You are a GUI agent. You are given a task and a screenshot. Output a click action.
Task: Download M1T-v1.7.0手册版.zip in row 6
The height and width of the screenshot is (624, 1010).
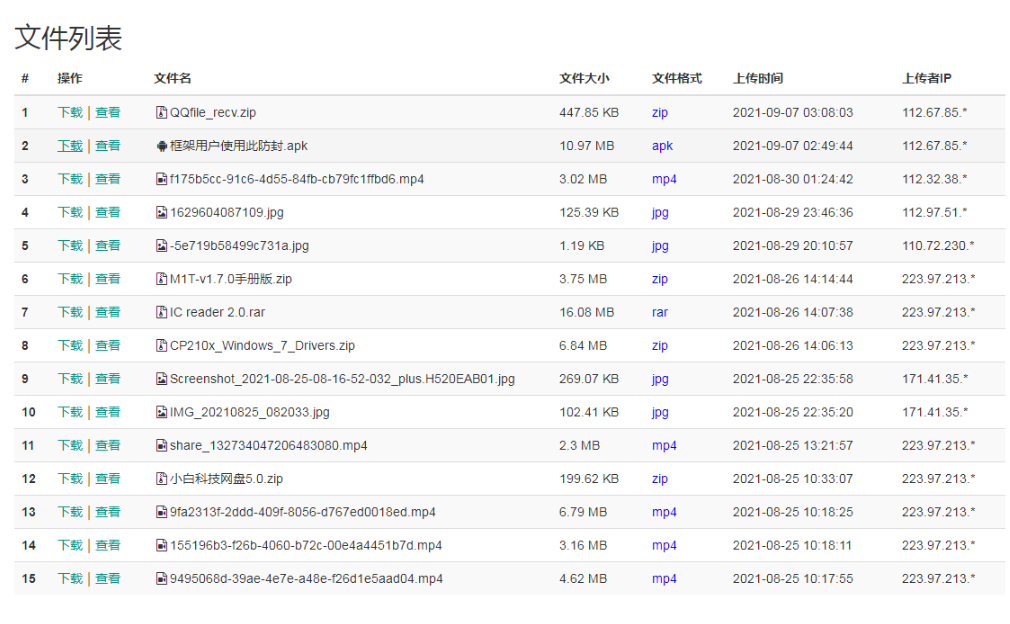[x=70, y=279]
